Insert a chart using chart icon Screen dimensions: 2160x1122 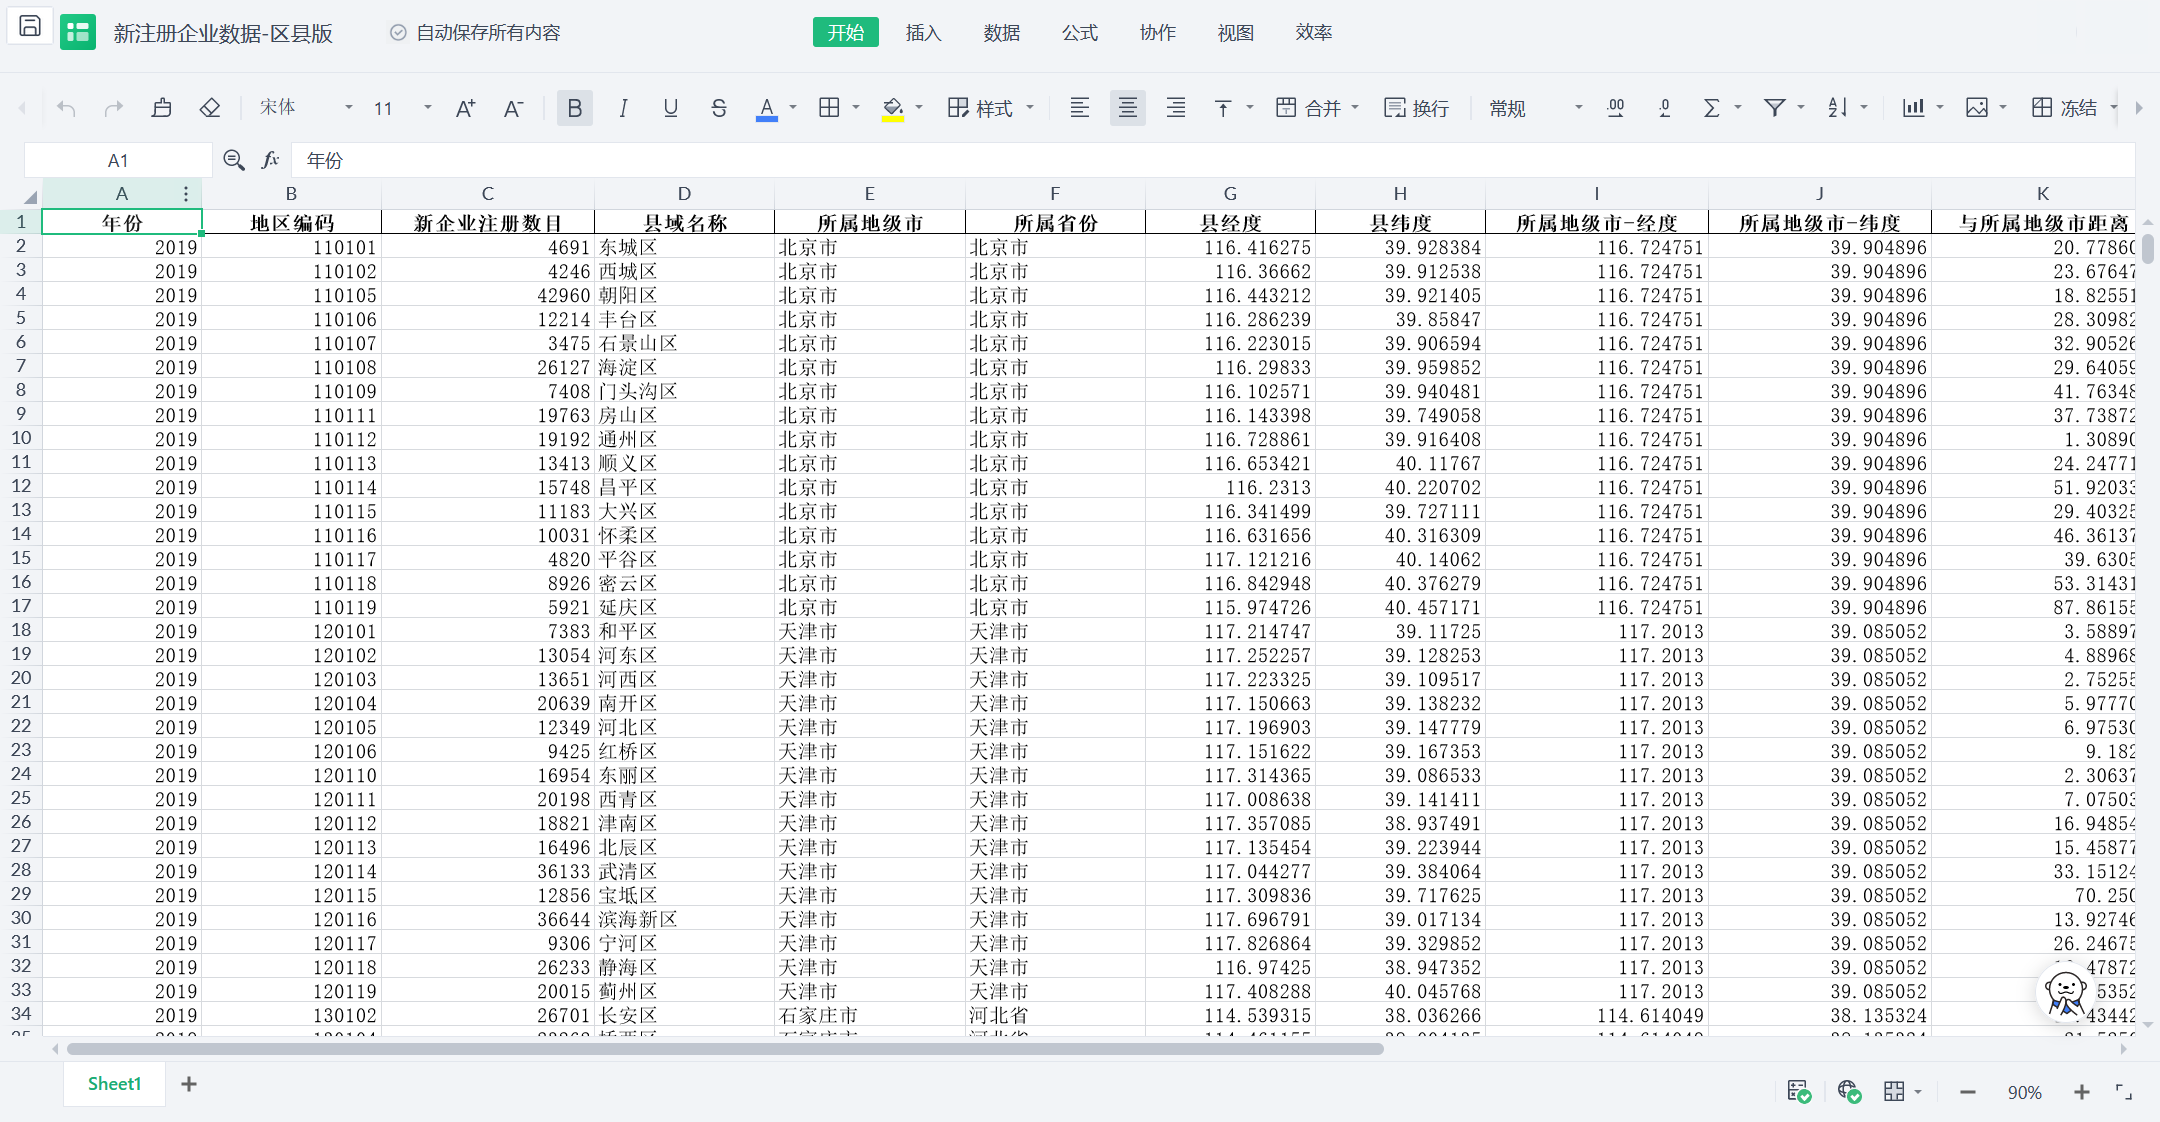(1913, 108)
